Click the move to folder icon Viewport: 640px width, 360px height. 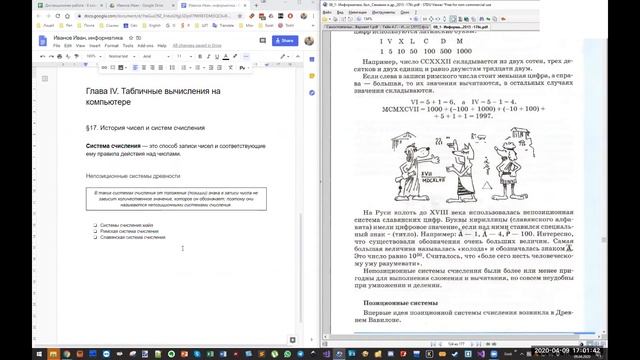(x=139, y=38)
